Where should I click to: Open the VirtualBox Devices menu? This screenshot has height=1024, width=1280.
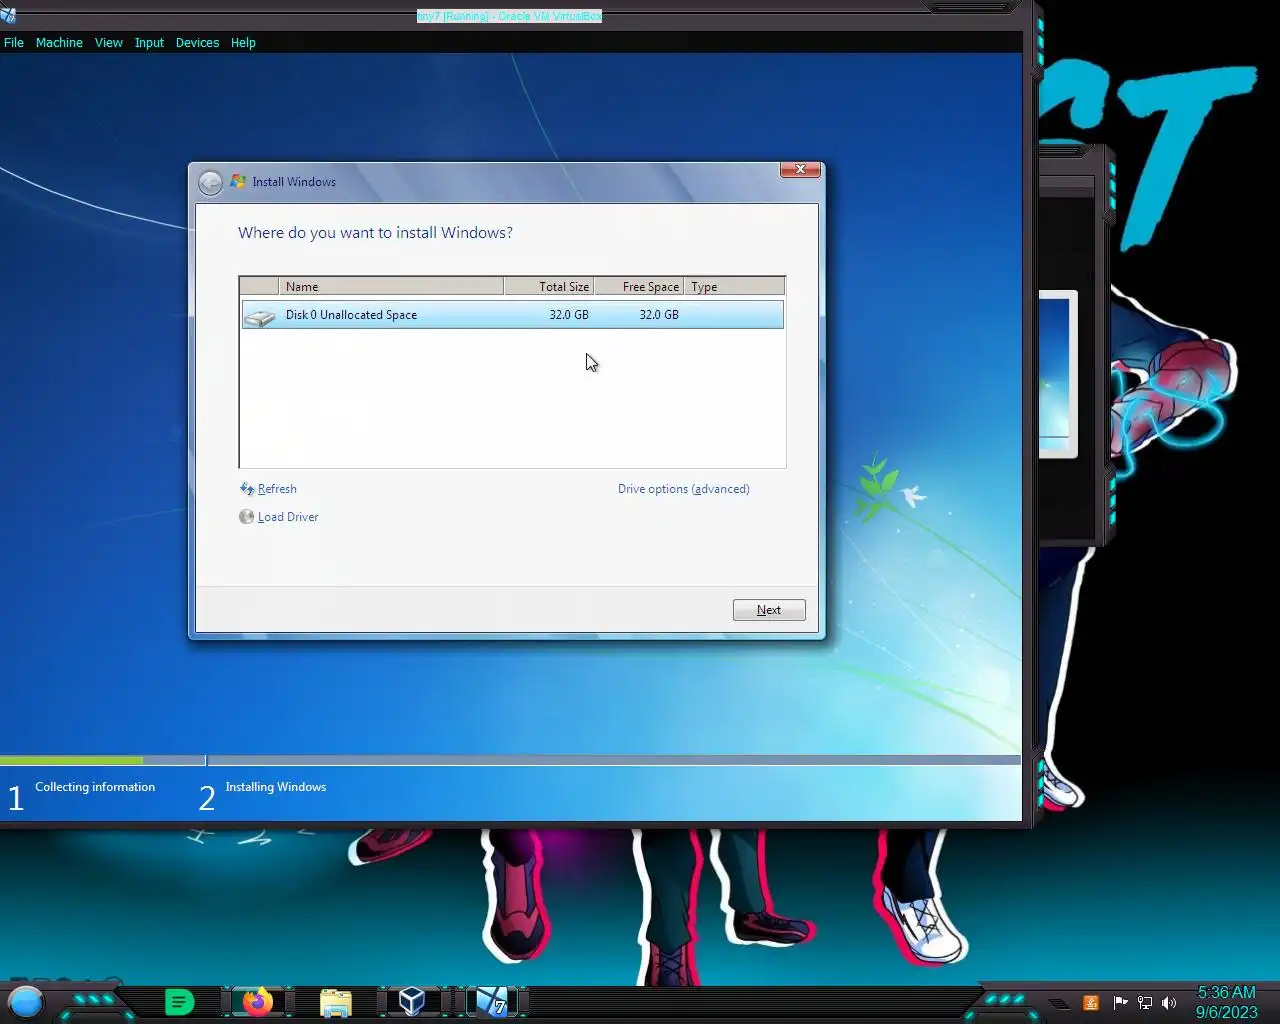197,43
